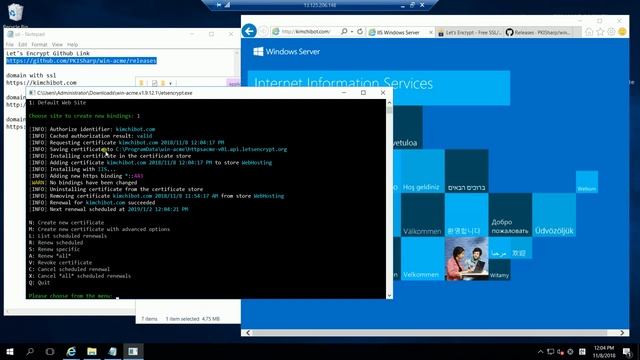The height and width of the screenshot is (360, 640).
Task: Open Task View on the taskbar
Action: (50, 351)
